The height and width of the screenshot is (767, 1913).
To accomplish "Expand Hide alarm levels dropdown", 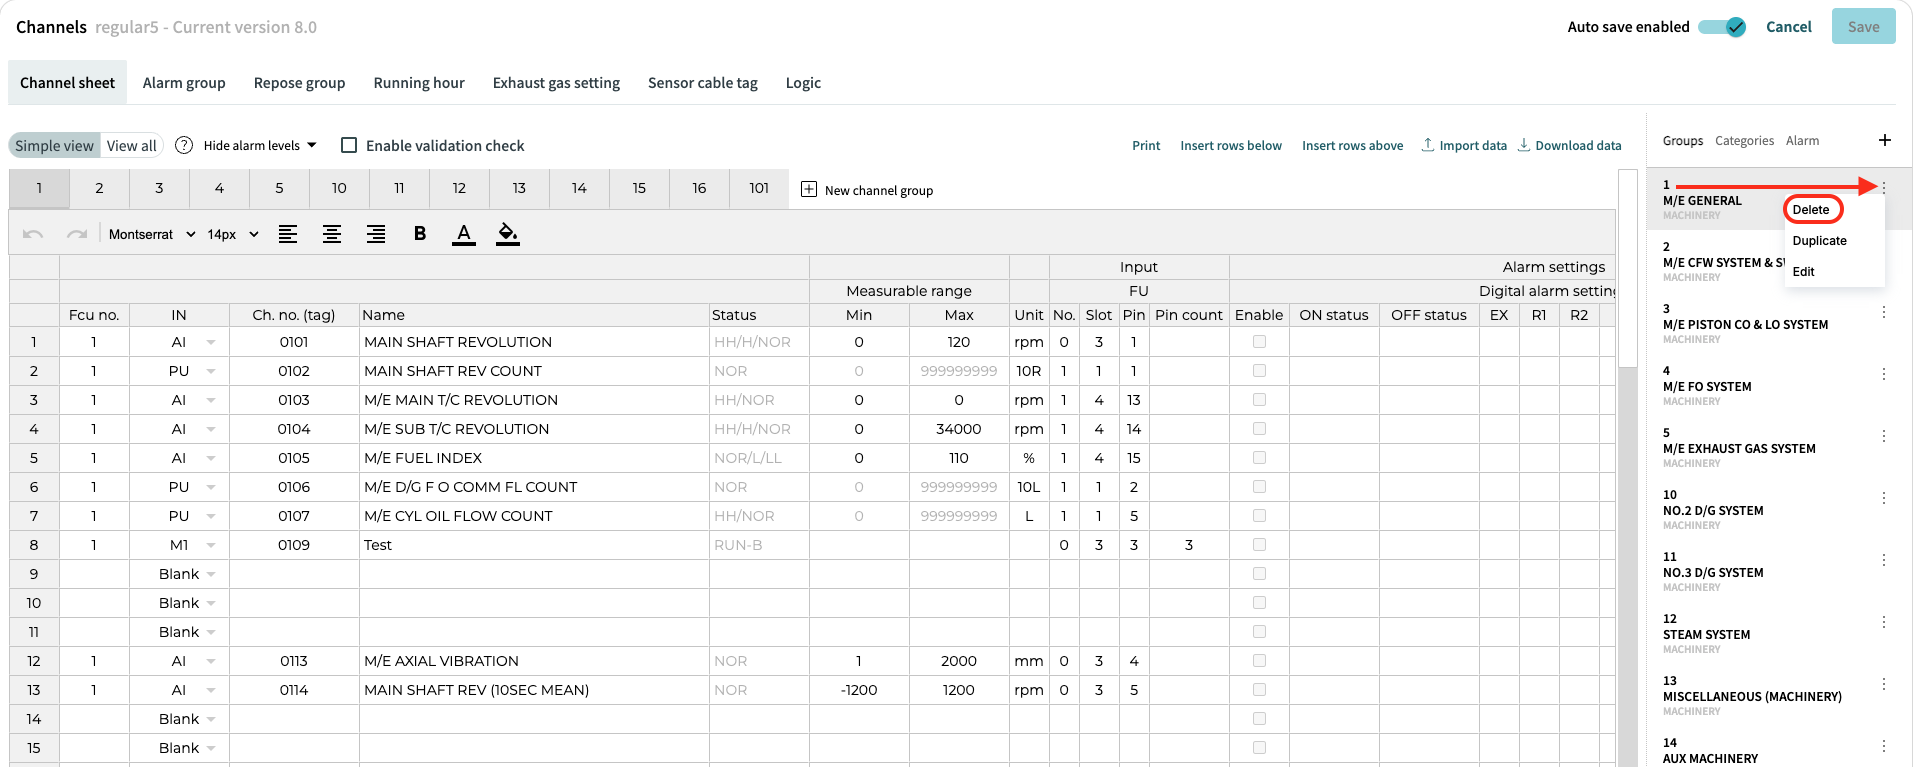I will coord(260,145).
